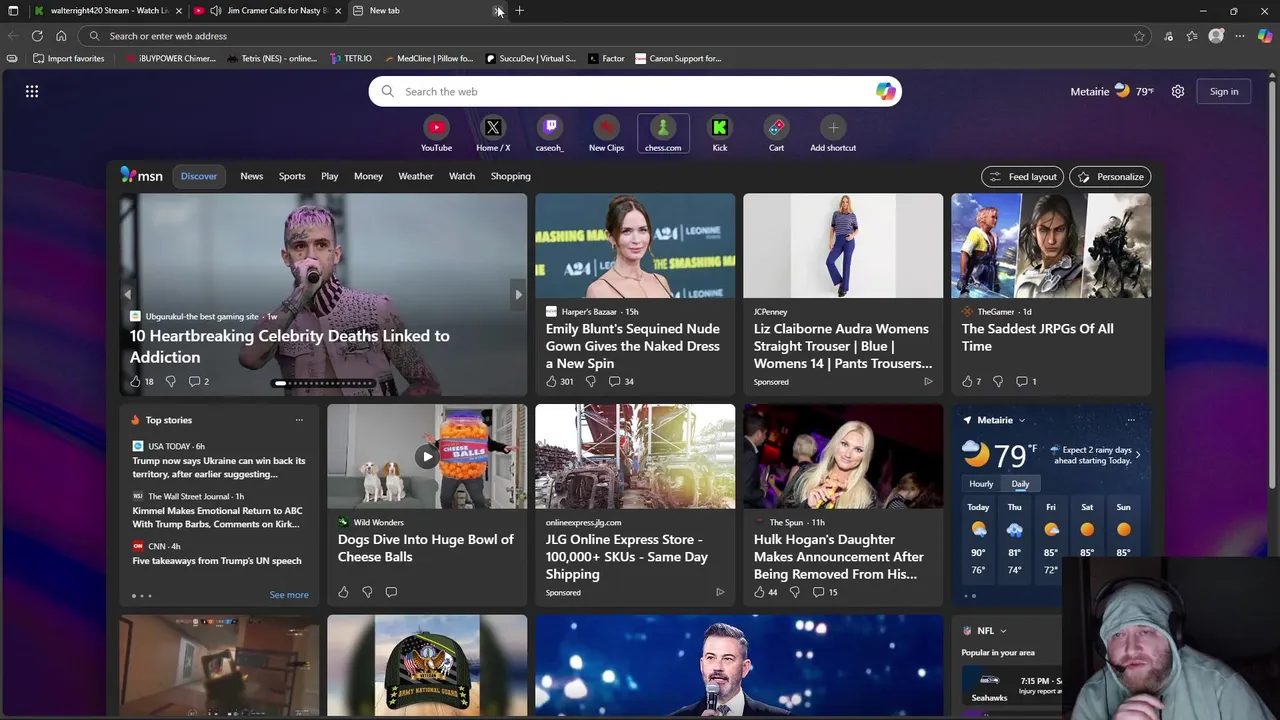Open a new tab with plus button
Screen dimensions: 1280x720
click(x=520, y=11)
